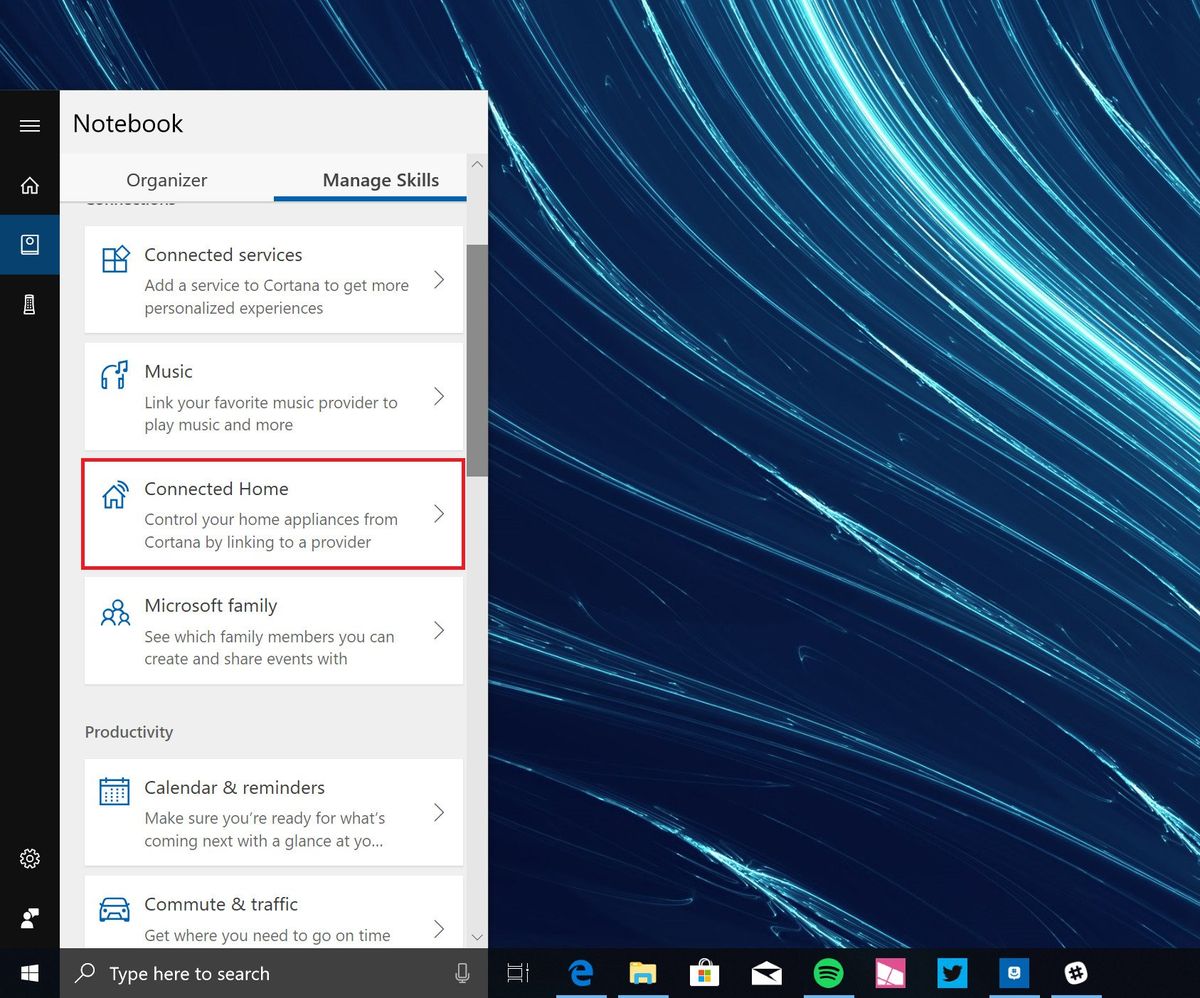Open Cortana Home from the sidebar
The width and height of the screenshot is (1200, 998).
coord(29,185)
